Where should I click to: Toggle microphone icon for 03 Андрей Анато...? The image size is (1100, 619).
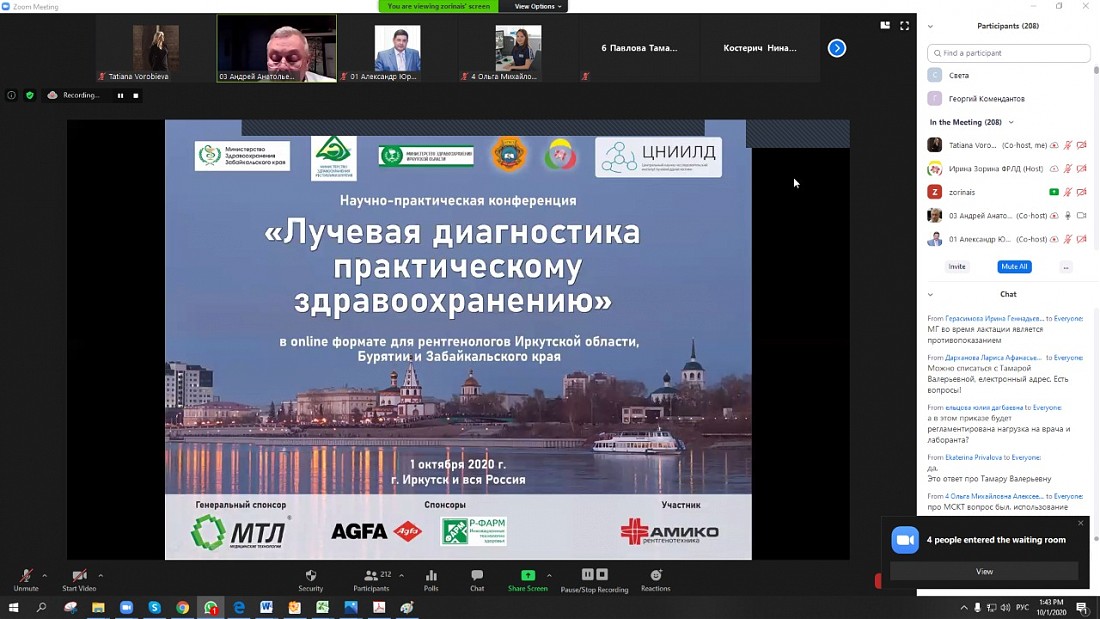pos(1068,216)
